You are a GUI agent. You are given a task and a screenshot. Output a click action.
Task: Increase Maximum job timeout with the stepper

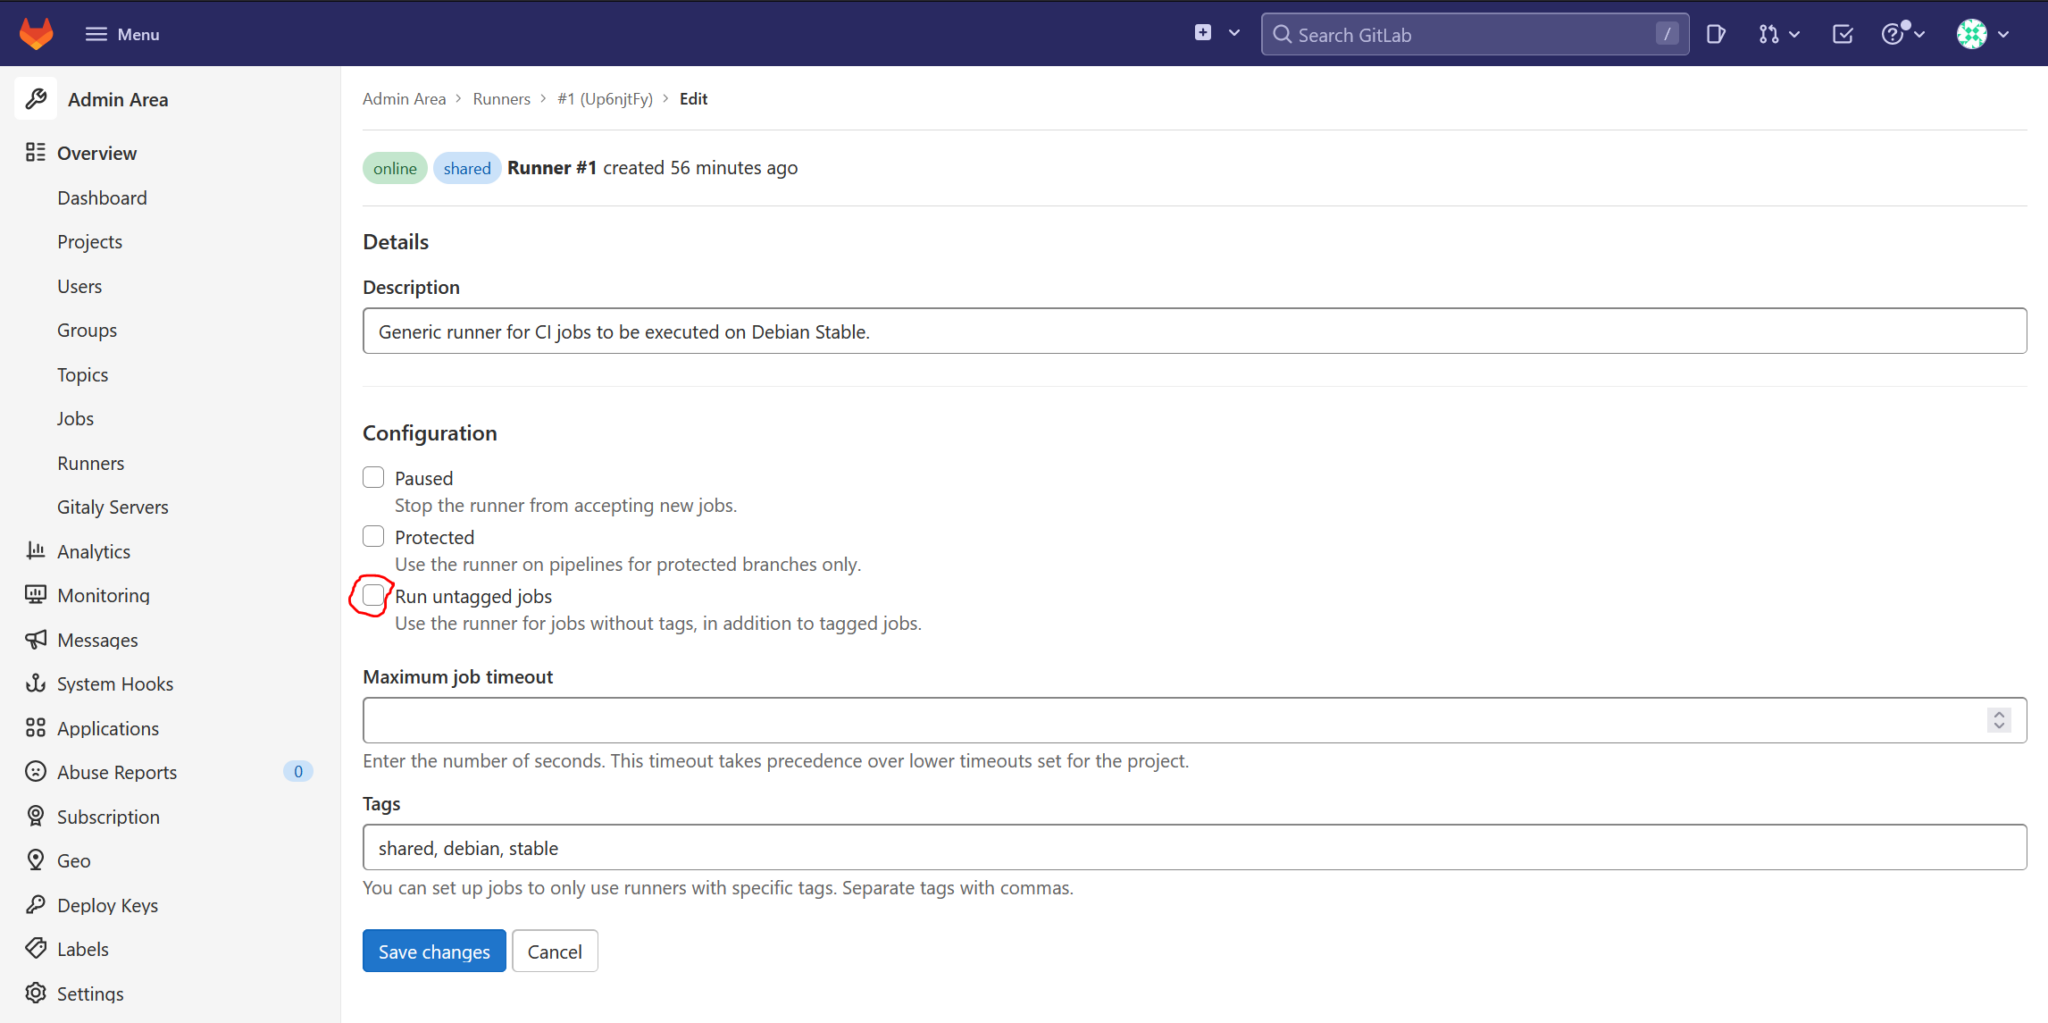pyautogui.click(x=1998, y=713)
